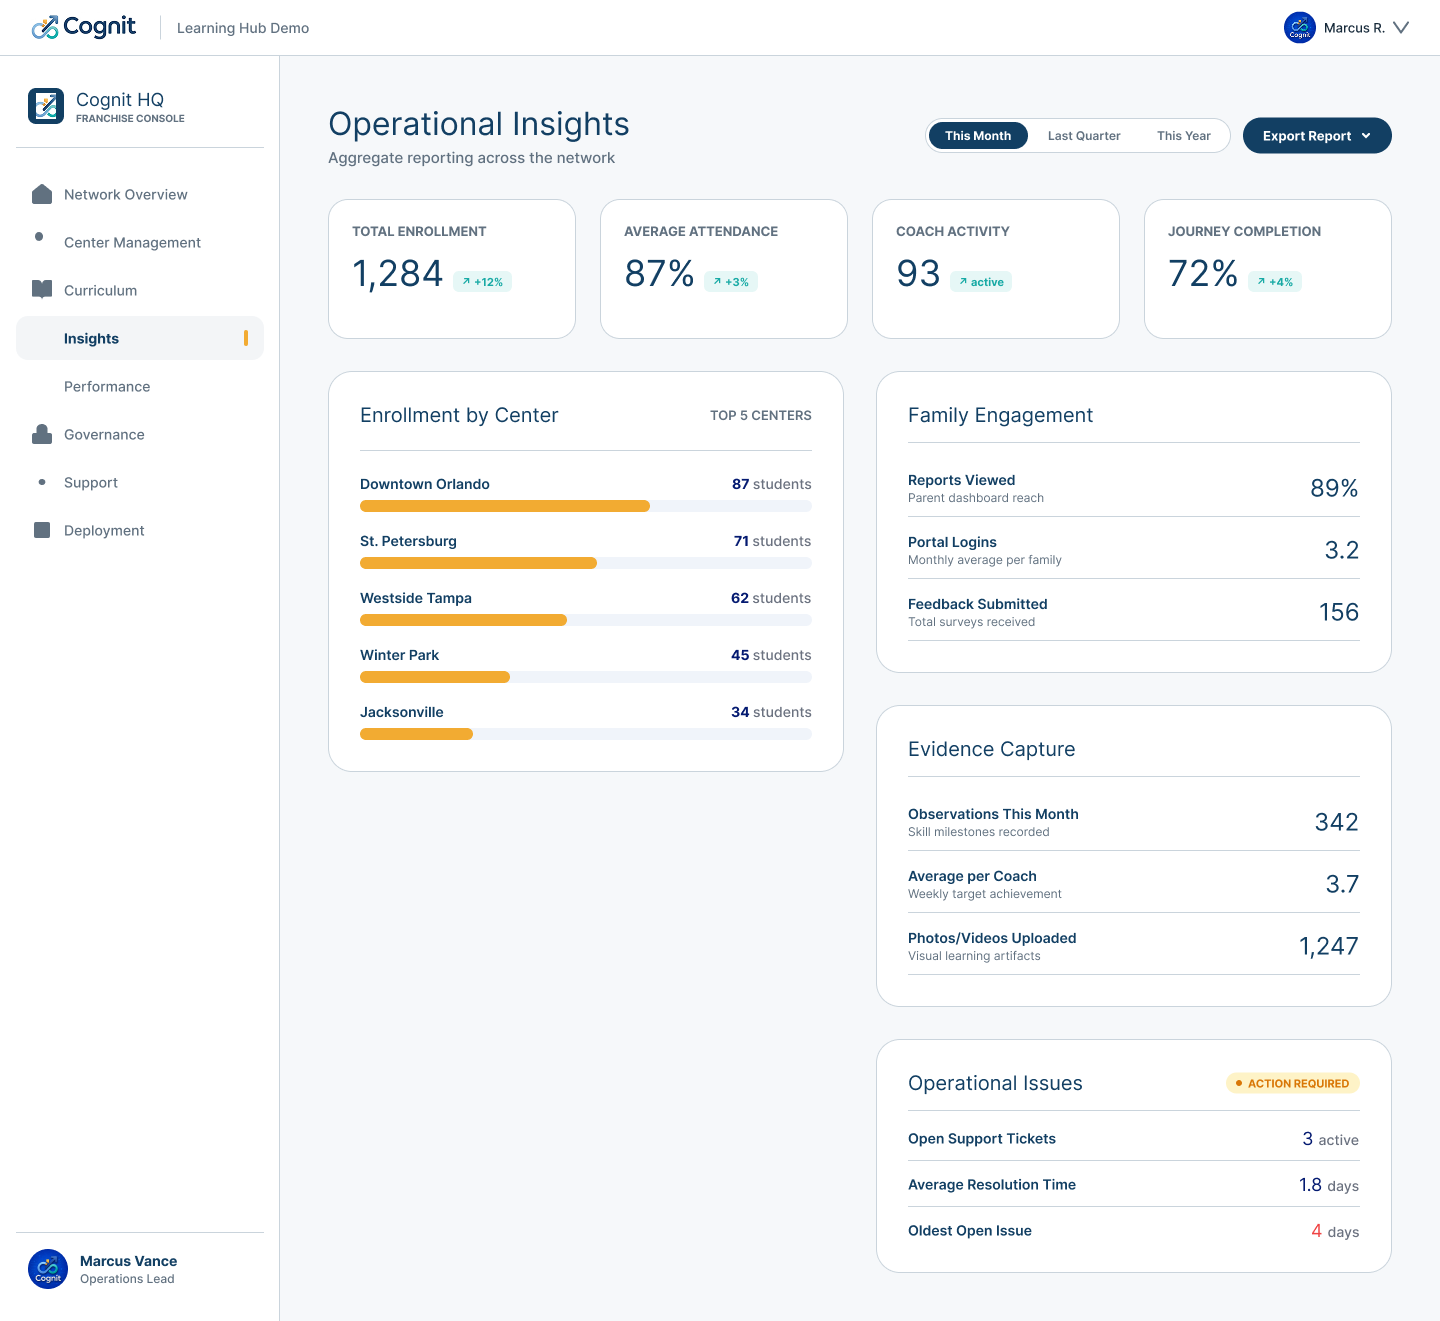The height and width of the screenshot is (1321, 1440).
Task: Click the Westside Tampa enrollment bar
Action: [x=586, y=620]
